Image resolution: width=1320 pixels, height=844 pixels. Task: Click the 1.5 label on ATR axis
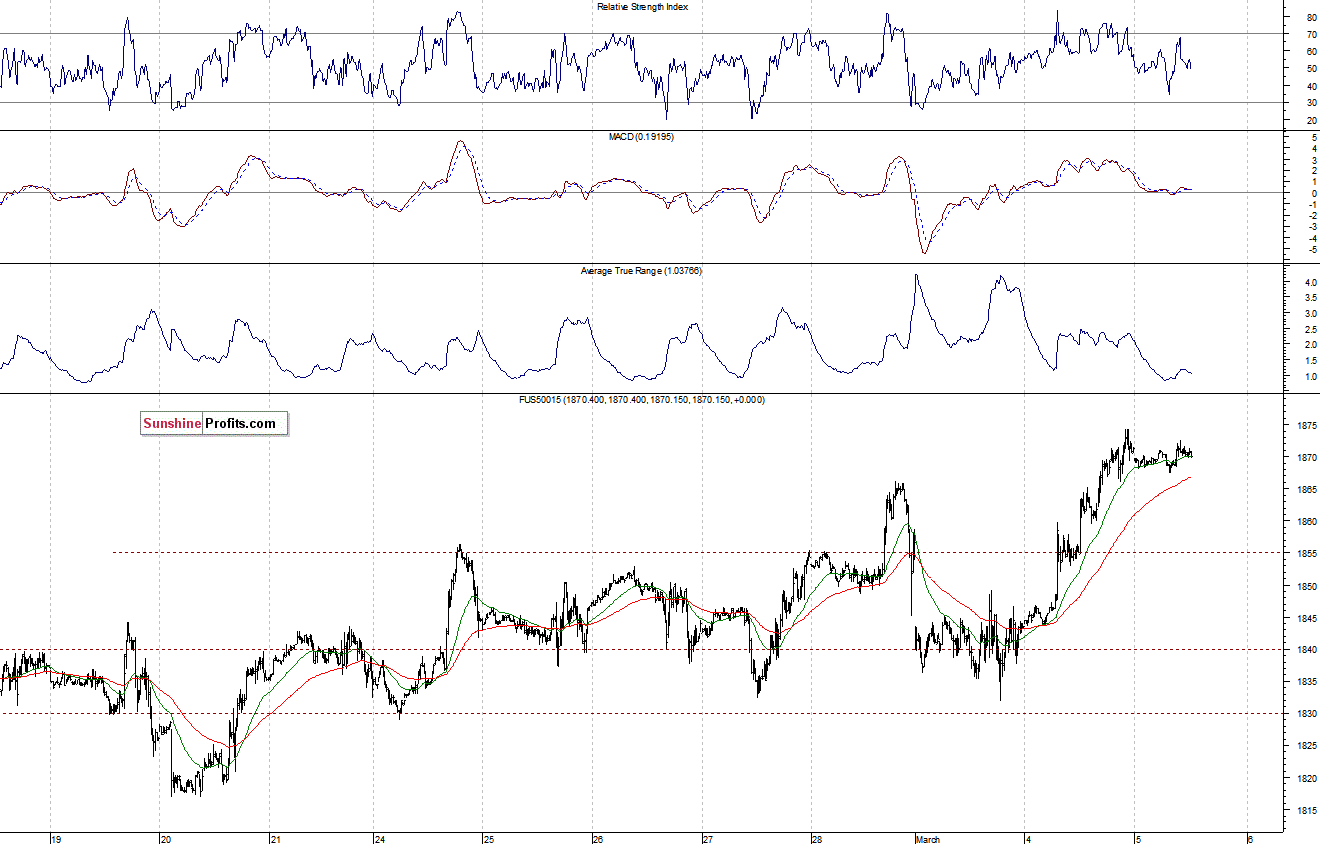pyautogui.click(x=1310, y=361)
